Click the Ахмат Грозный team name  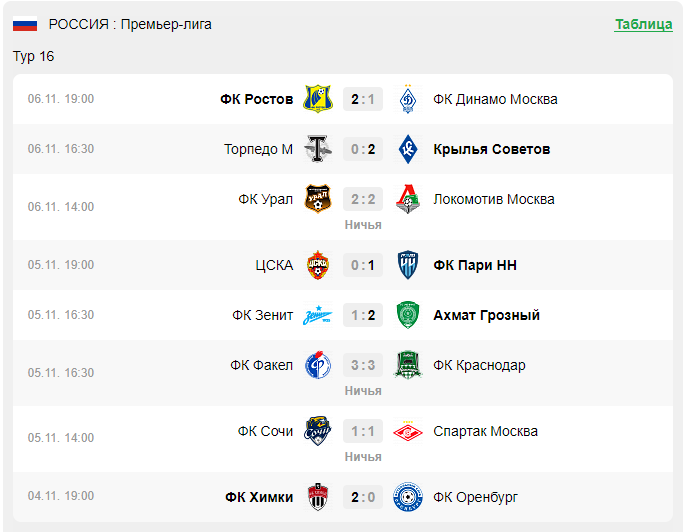pyautogui.click(x=487, y=315)
